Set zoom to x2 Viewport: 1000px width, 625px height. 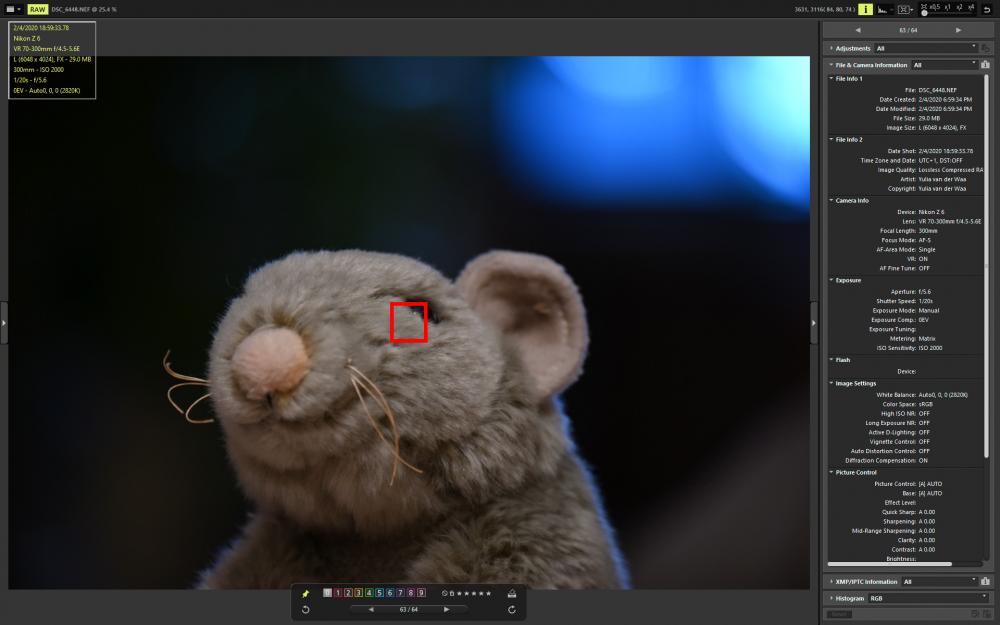coord(959,6)
